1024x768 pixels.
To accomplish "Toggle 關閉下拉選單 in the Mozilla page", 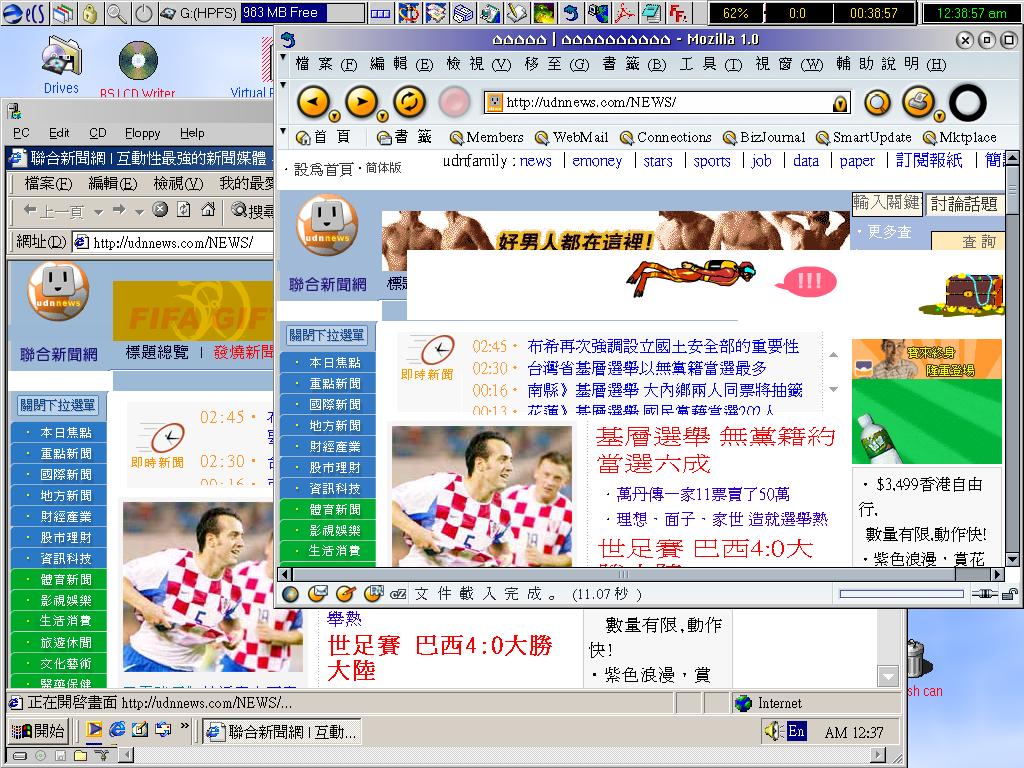I will (x=327, y=335).
